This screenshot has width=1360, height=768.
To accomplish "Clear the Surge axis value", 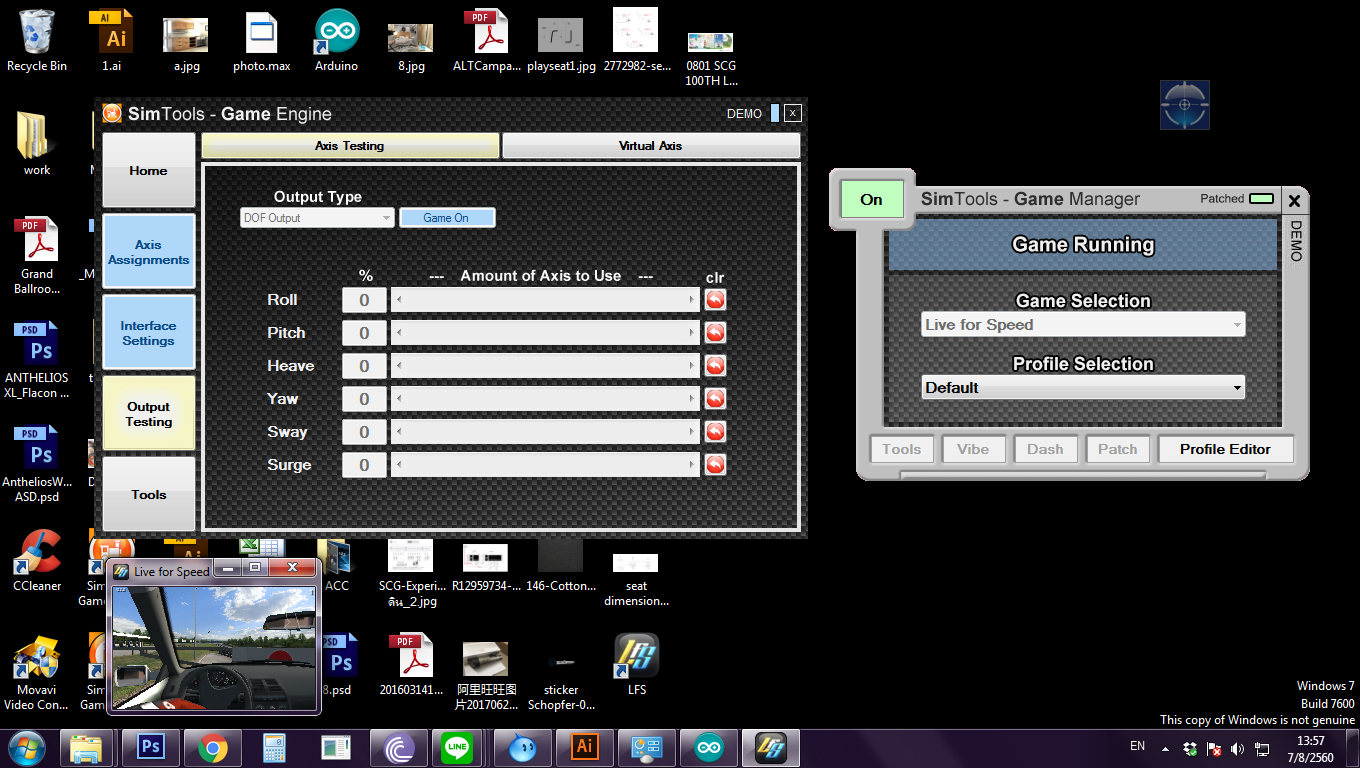I will tap(715, 465).
